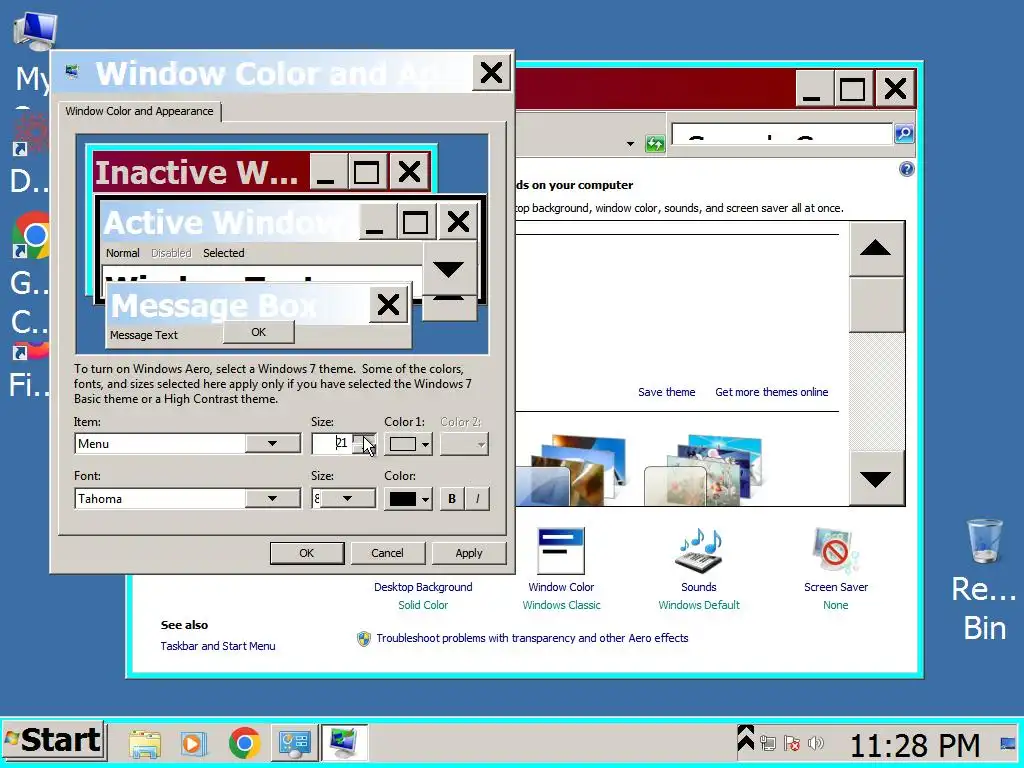Open the Sounds icon in Personalization

pyautogui.click(x=699, y=550)
